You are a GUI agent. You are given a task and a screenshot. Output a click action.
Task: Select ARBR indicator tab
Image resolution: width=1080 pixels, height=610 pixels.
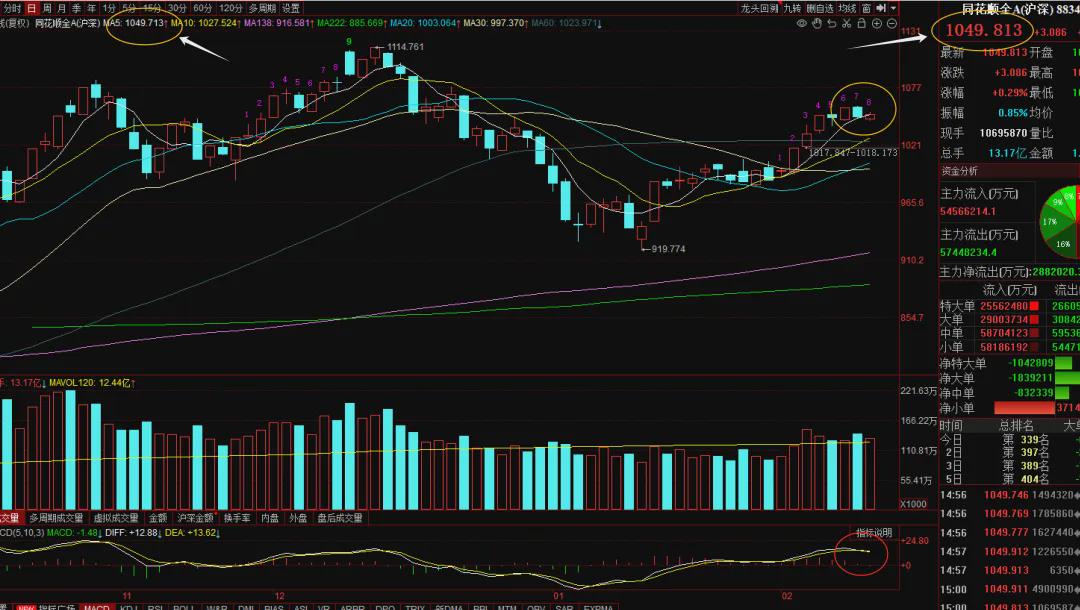click(353, 607)
